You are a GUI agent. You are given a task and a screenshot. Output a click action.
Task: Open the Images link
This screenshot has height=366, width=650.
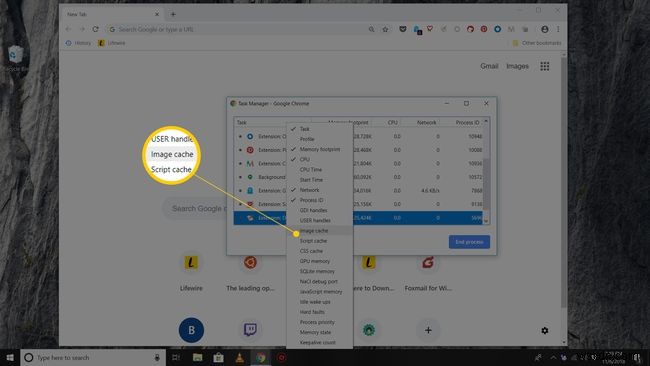(x=517, y=66)
